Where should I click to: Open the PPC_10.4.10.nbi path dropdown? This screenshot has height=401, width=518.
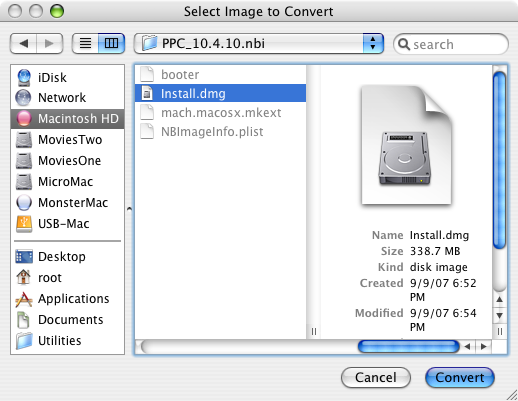259,43
